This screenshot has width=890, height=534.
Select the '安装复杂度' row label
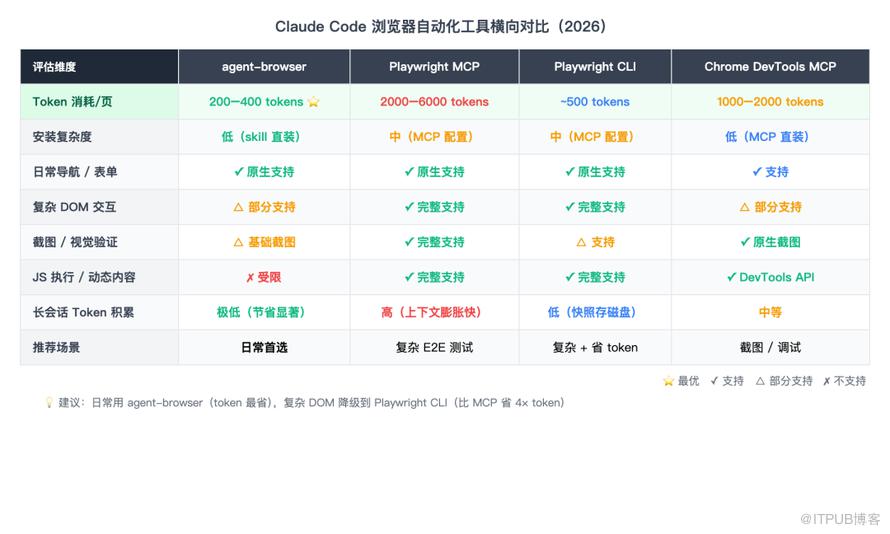coord(62,137)
